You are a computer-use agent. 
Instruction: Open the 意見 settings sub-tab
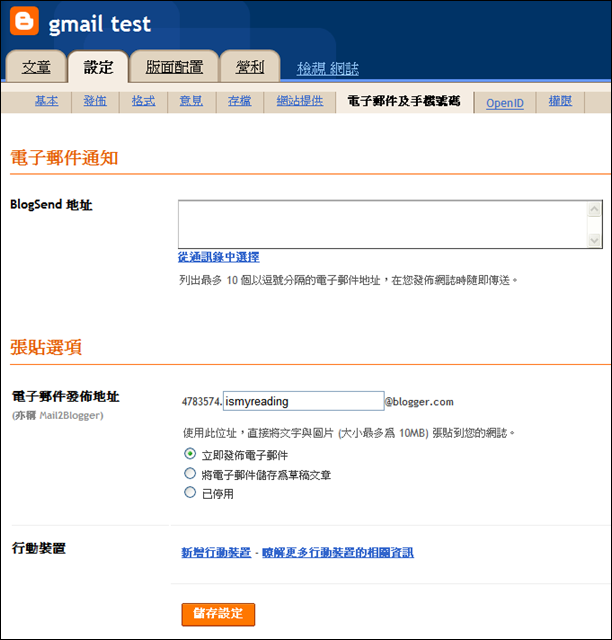pos(191,100)
